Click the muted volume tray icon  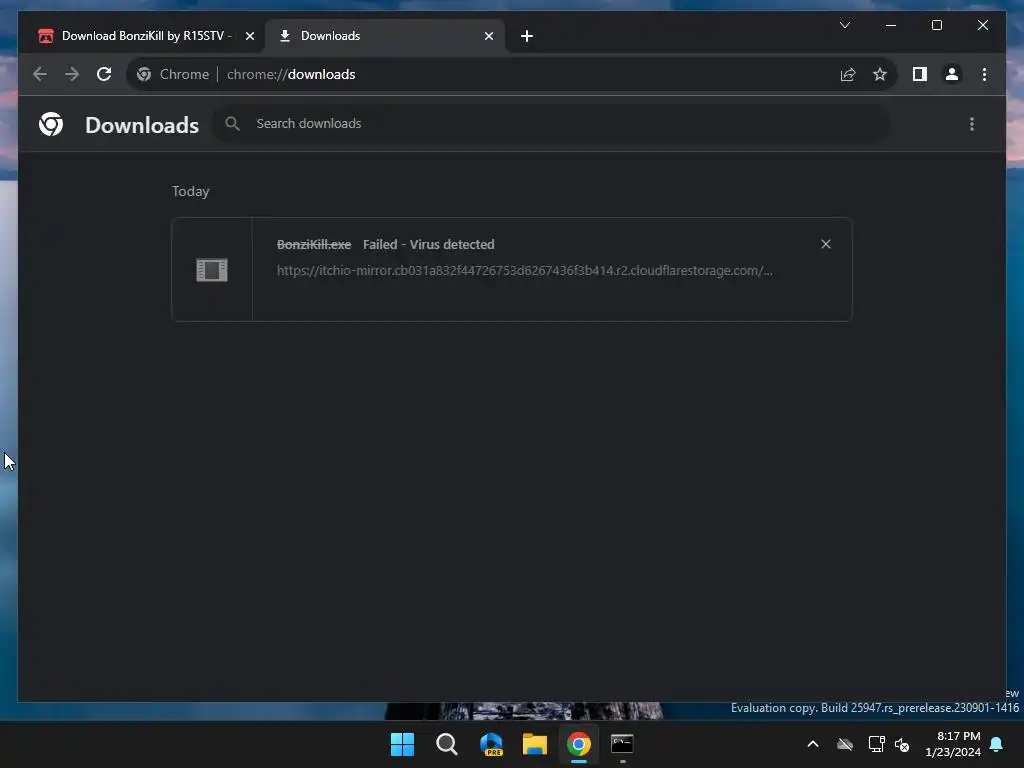point(902,744)
